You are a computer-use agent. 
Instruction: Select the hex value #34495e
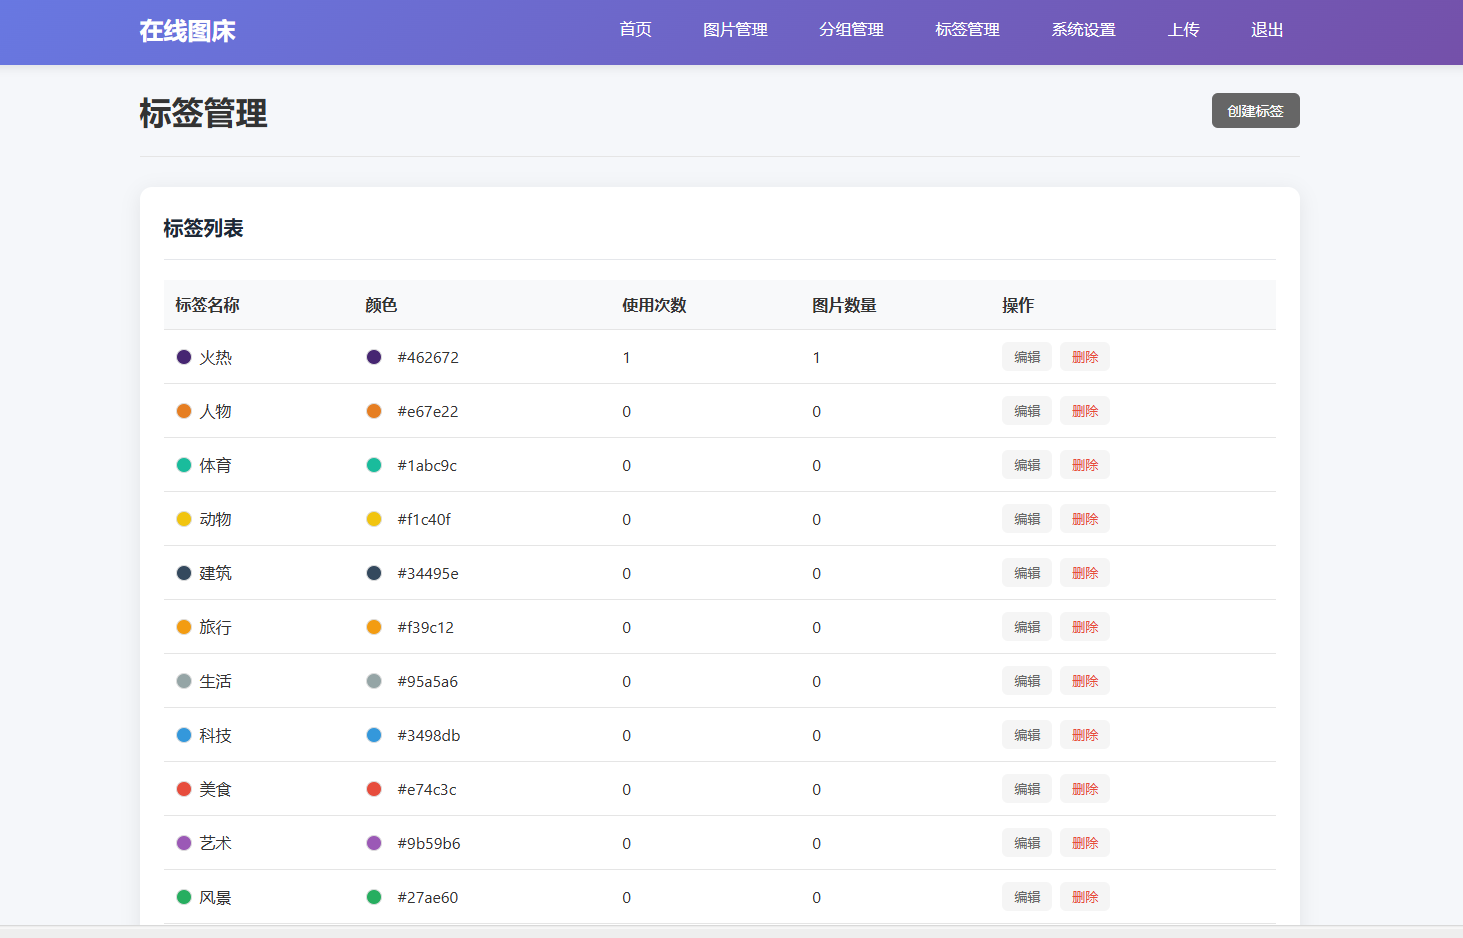pyautogui.click(x=428, y=573)
